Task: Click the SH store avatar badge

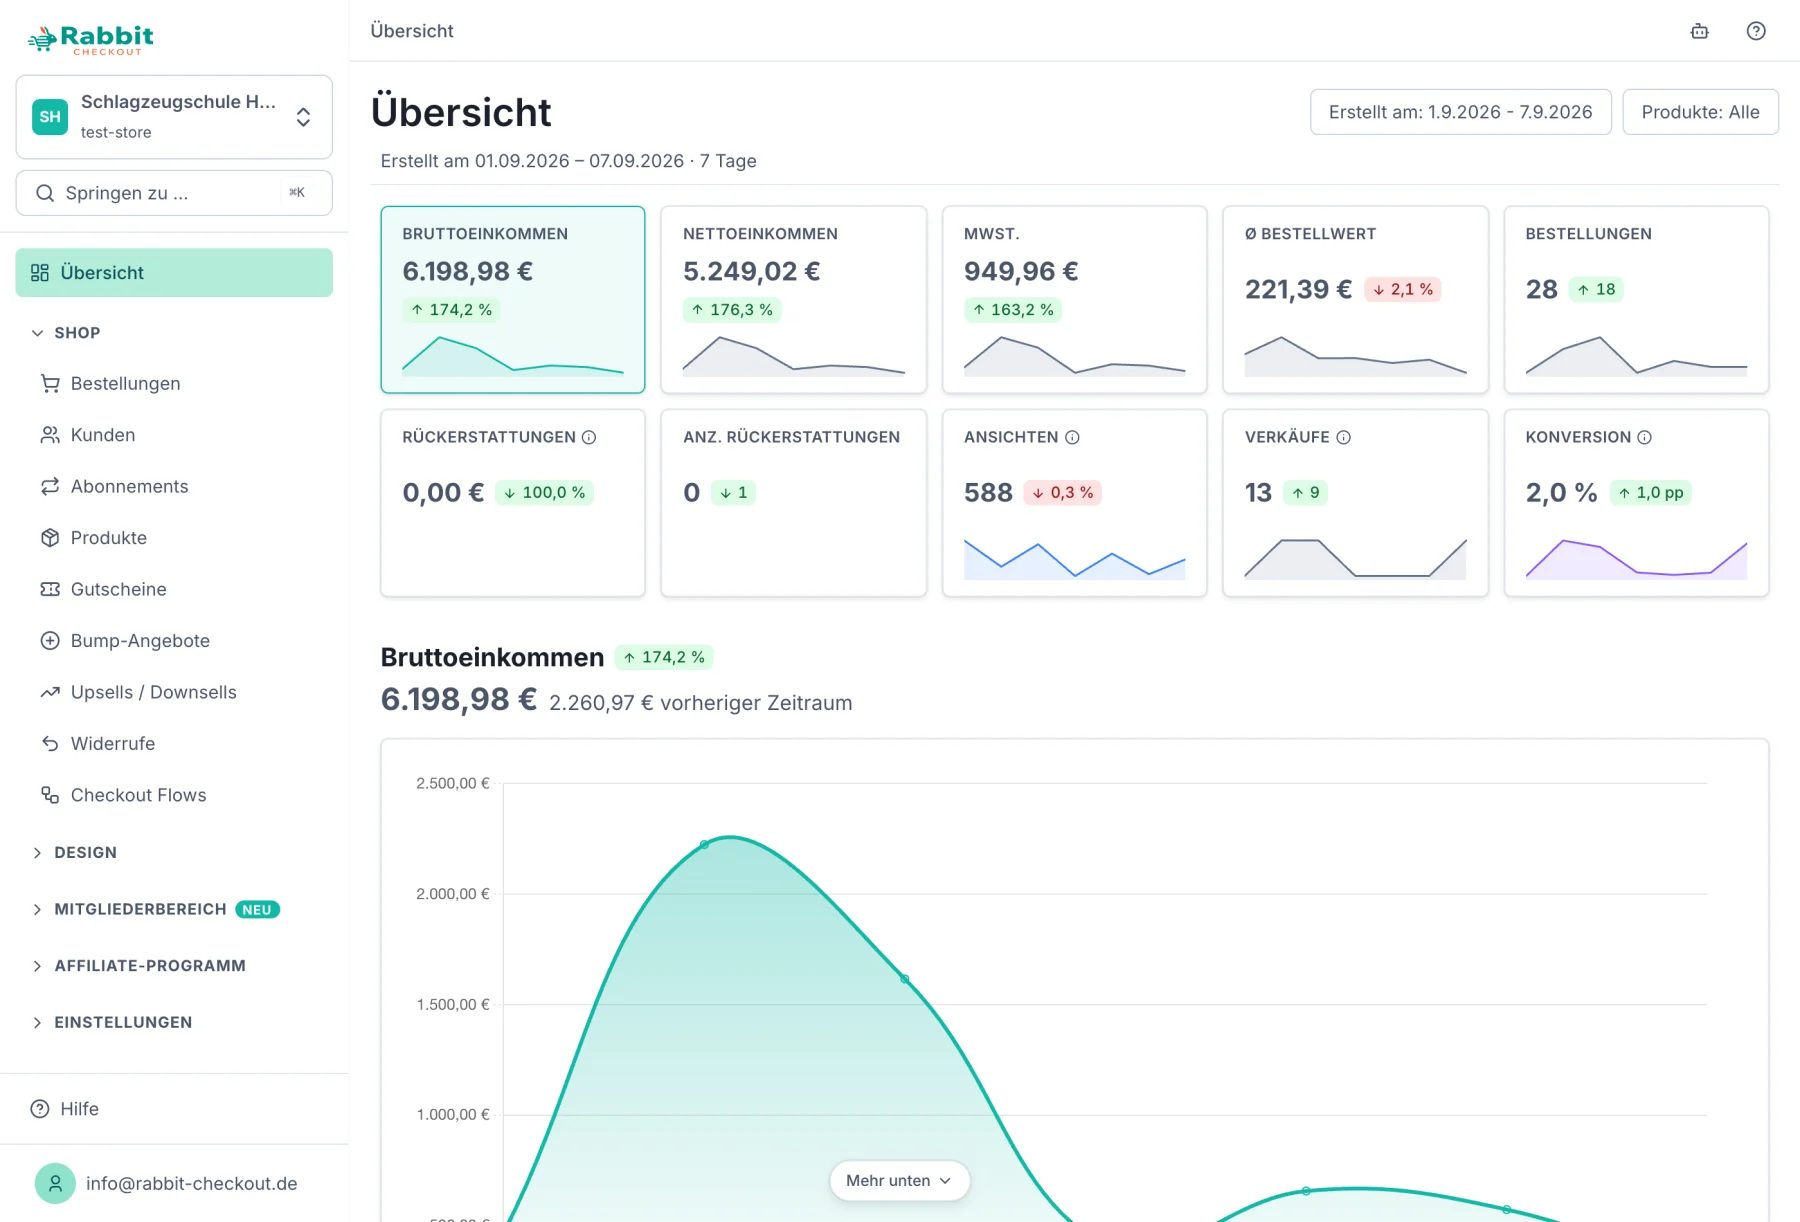Action: 50,117
